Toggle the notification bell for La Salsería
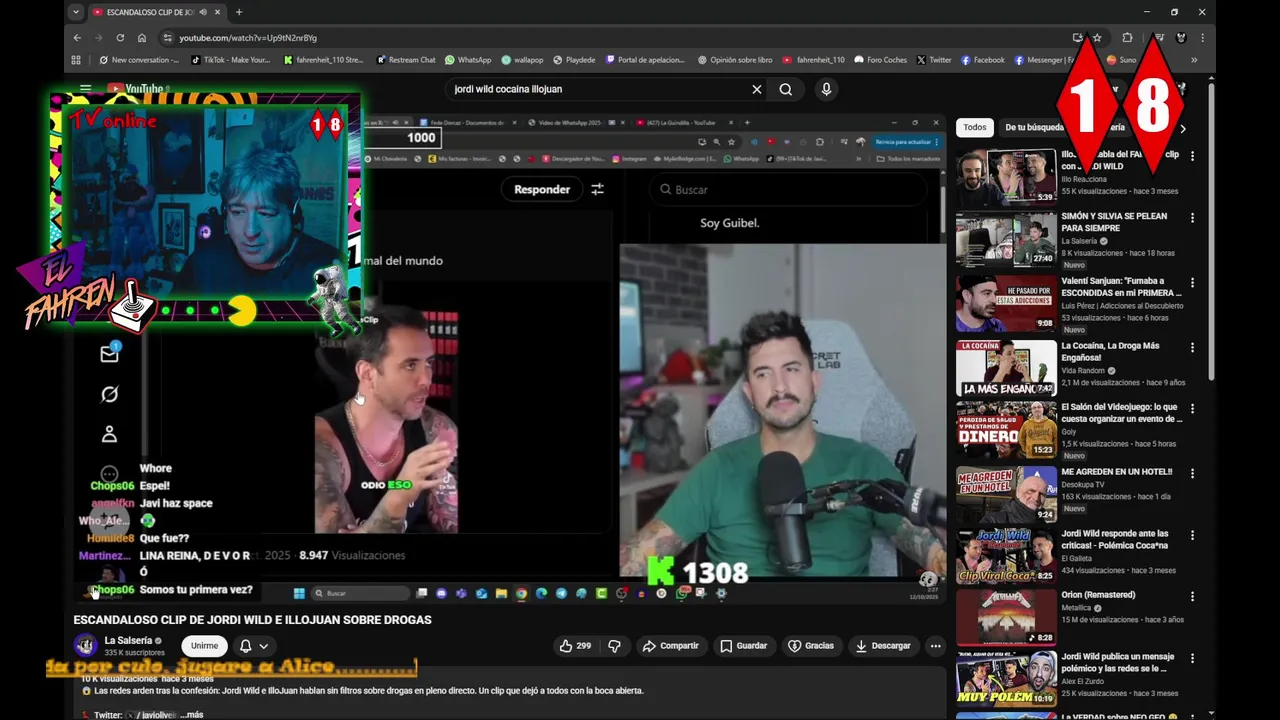Viewport: 1280px width, 720px height. (x=245, y=646)
